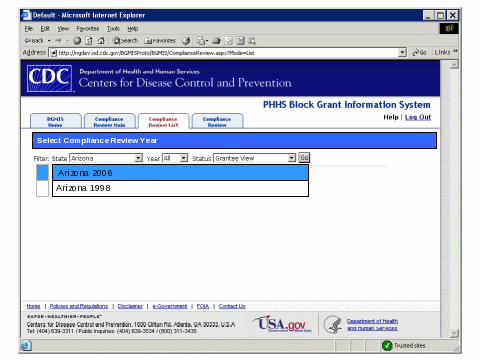The image size is (480, 360).
Task: Switch to the BGMIS Home tab
Action: [55, 121]
